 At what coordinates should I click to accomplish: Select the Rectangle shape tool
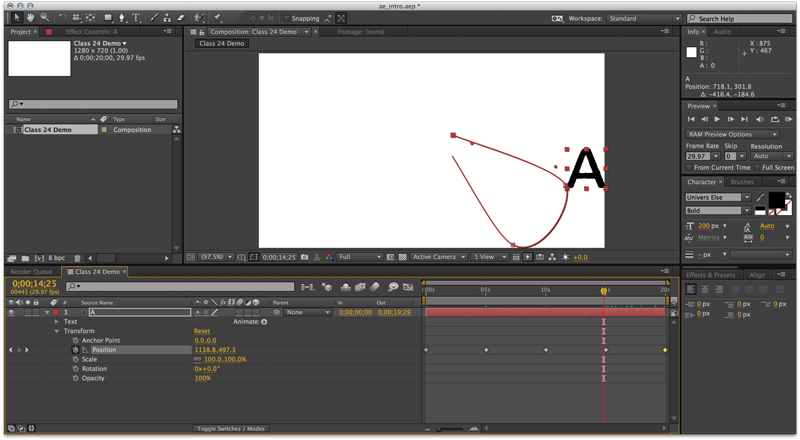108,18
